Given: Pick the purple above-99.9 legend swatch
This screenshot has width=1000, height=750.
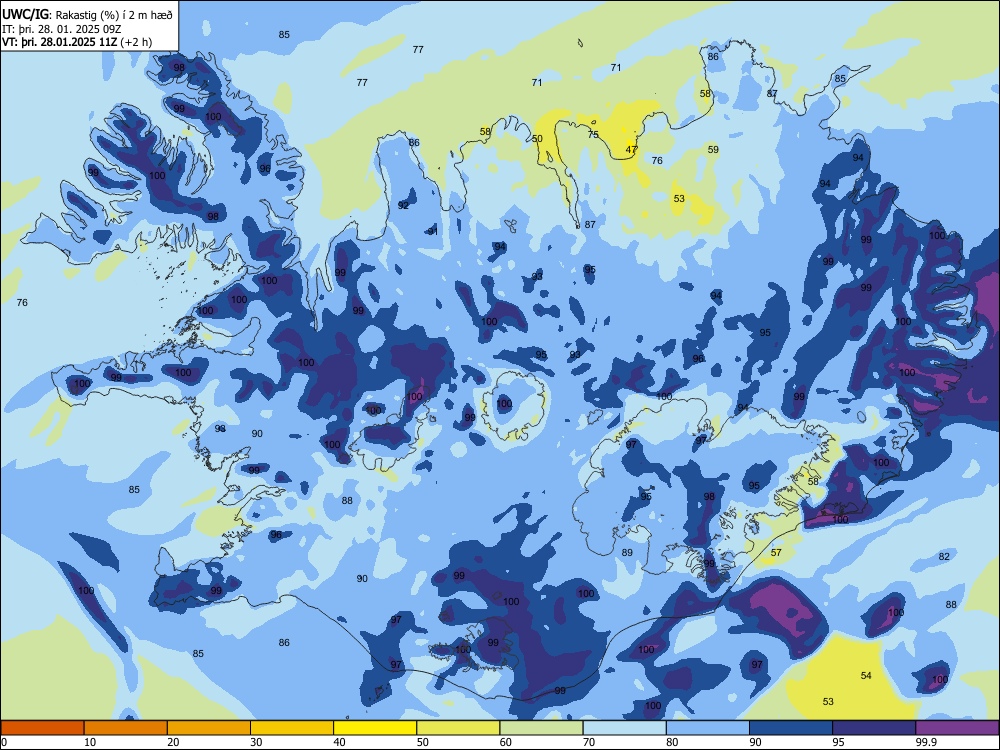Looking at the screenshot, I should (x=957, y=728).
